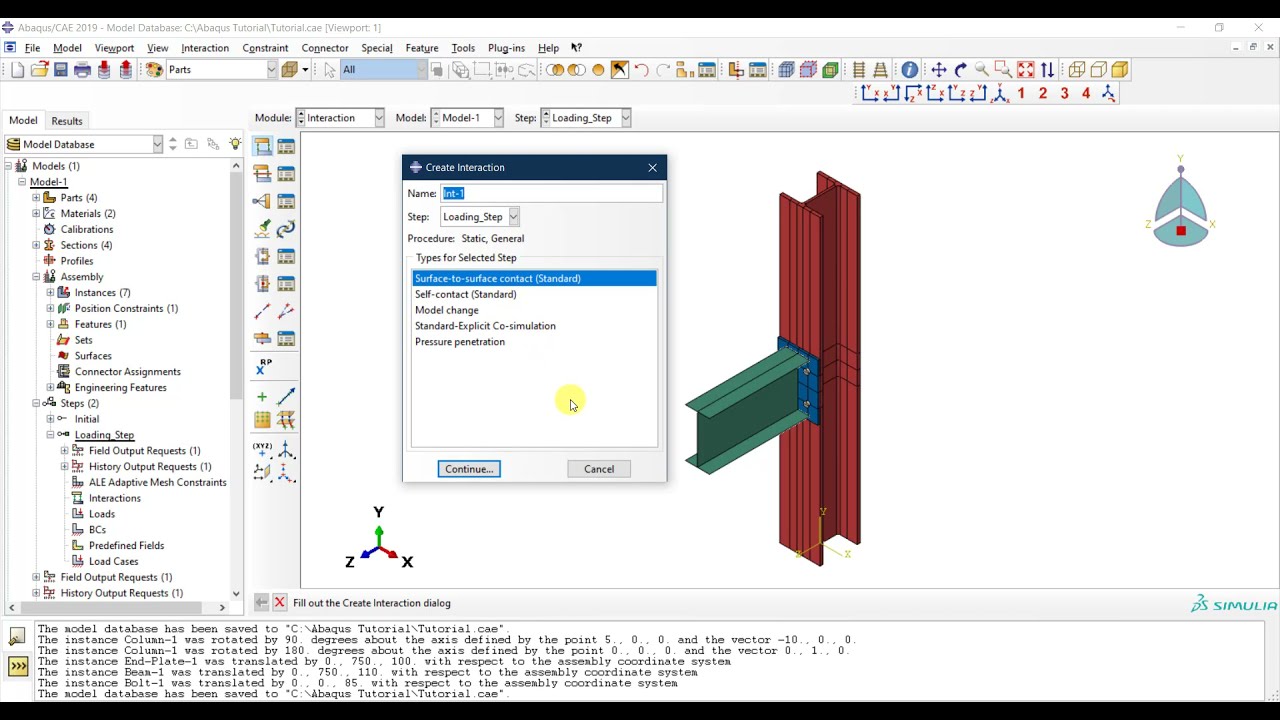Click the red X cancel procedure icon
The height and width of the screenshot is (720, 1280).
tap(280, 603)
